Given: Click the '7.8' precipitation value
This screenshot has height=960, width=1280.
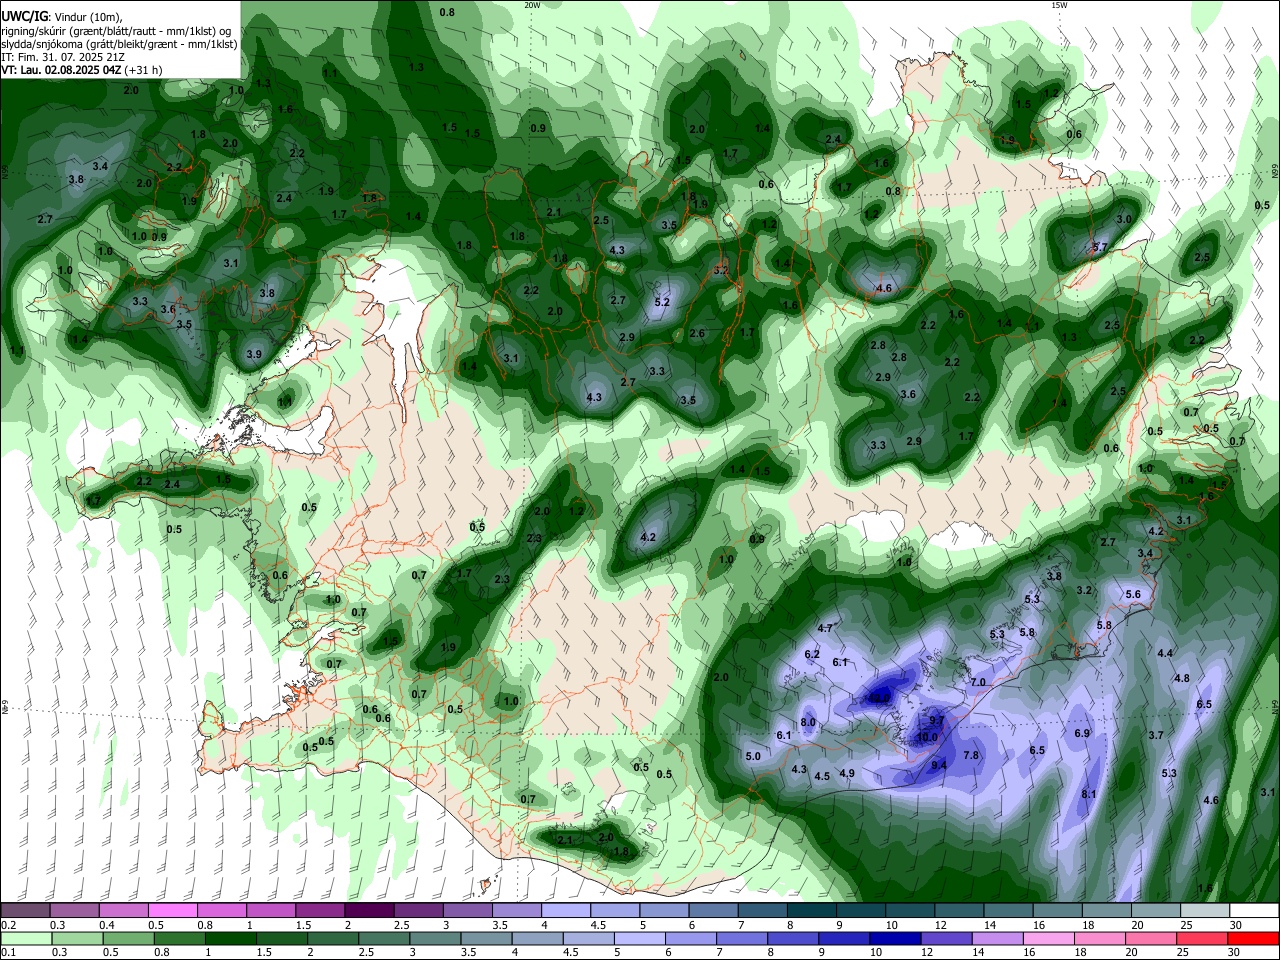Looking at the screenshot, I should click(x=970, y=755).
